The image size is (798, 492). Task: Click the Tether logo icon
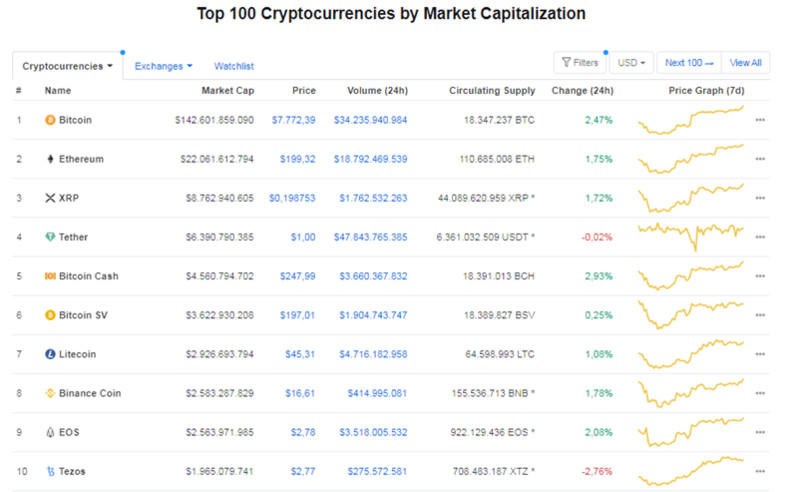coord(50,237)
